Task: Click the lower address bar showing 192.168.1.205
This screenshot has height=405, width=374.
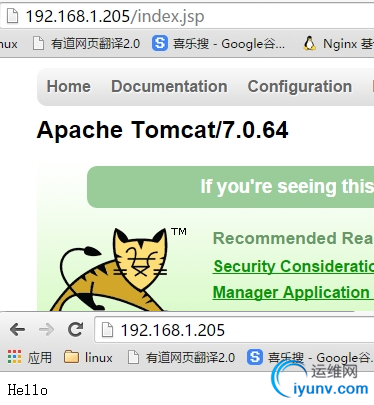Action: [234, 330]
